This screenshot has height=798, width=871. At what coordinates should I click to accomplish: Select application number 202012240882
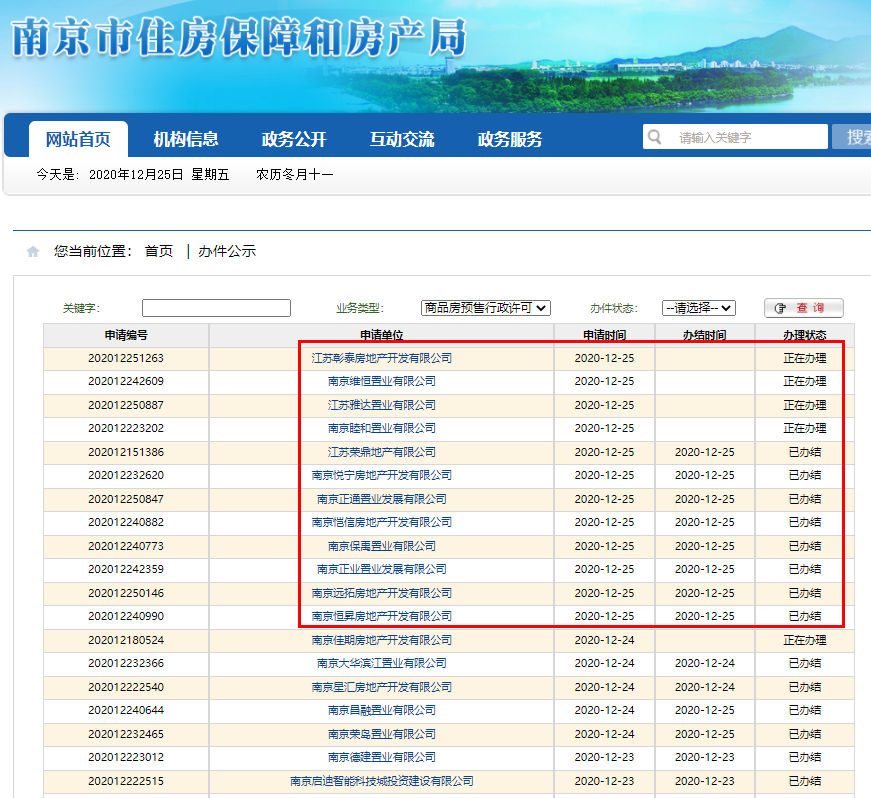126,522
